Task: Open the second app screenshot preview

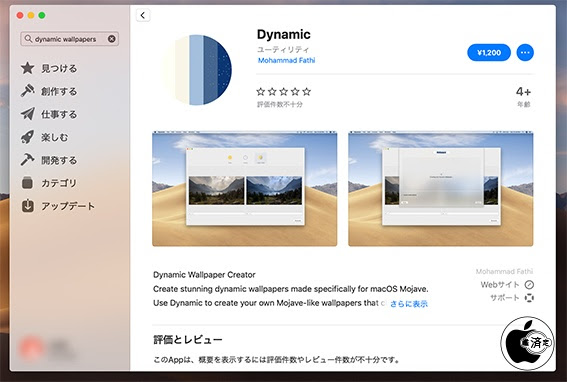Action: tap(440, 188)
